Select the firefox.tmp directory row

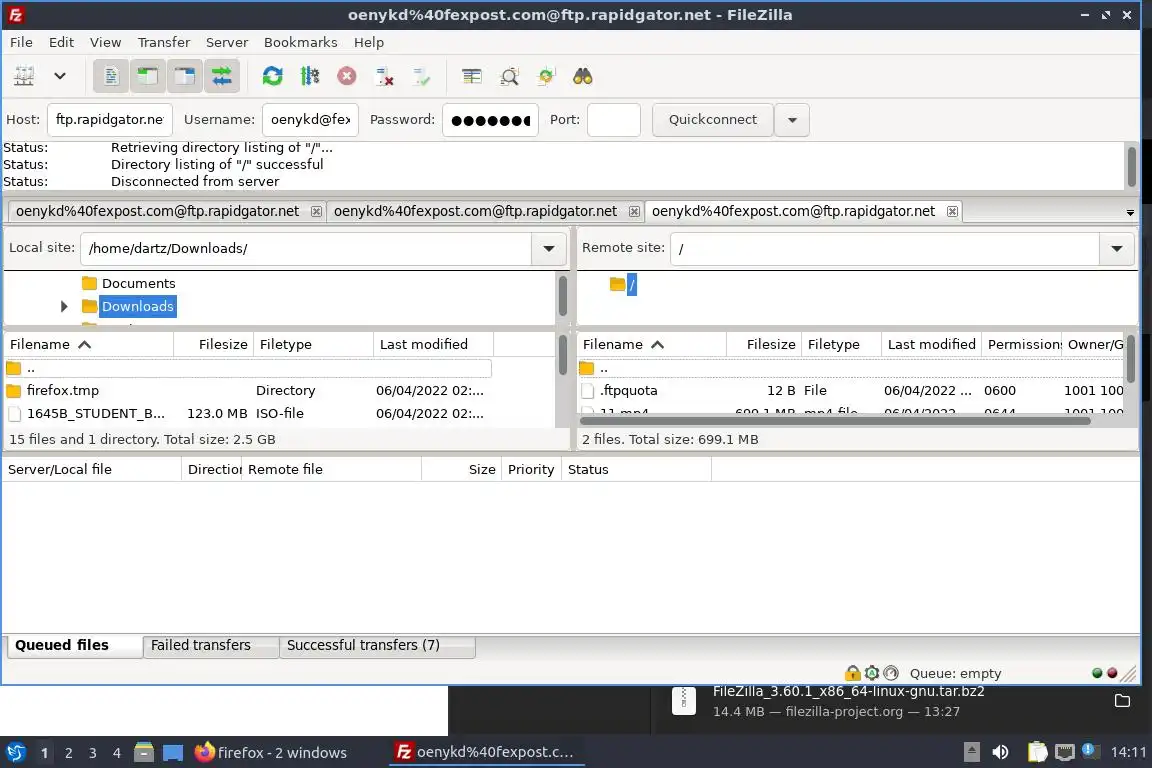point(248,391)
